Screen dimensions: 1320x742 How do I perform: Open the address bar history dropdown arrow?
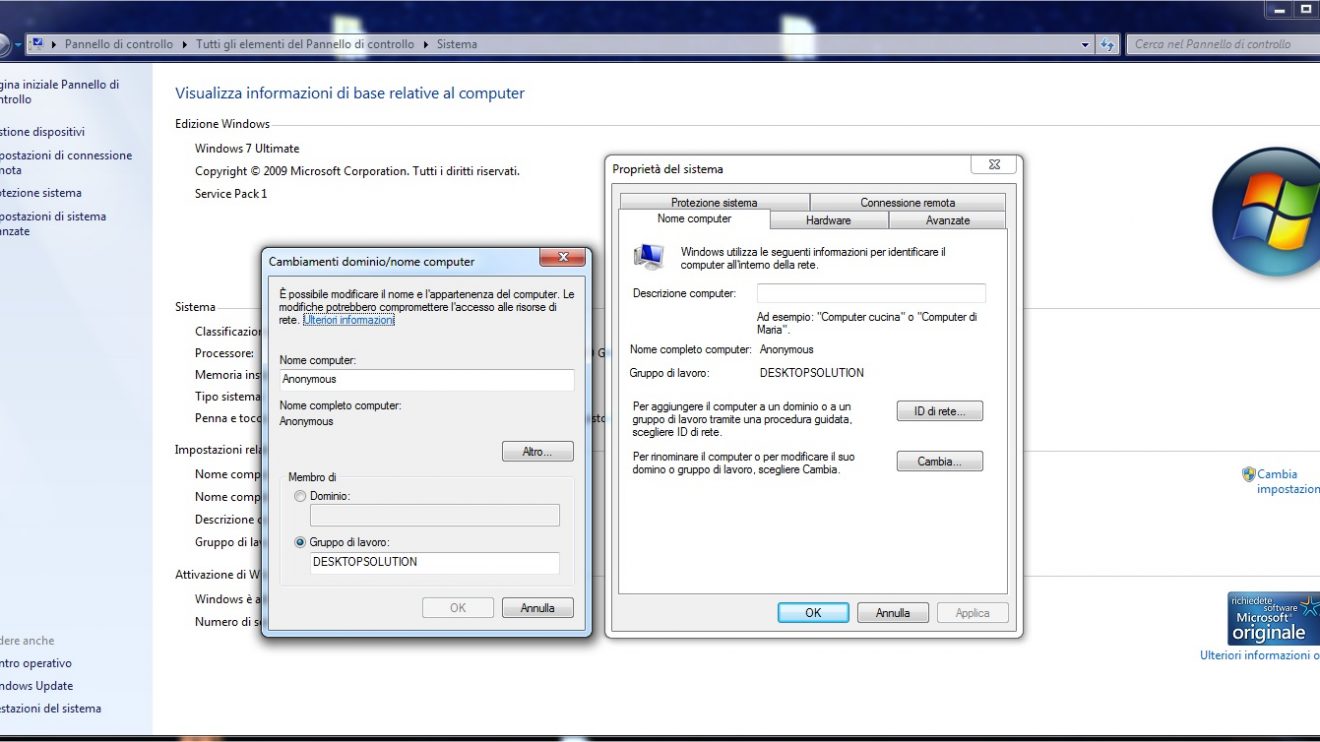tap(1086, 45)
